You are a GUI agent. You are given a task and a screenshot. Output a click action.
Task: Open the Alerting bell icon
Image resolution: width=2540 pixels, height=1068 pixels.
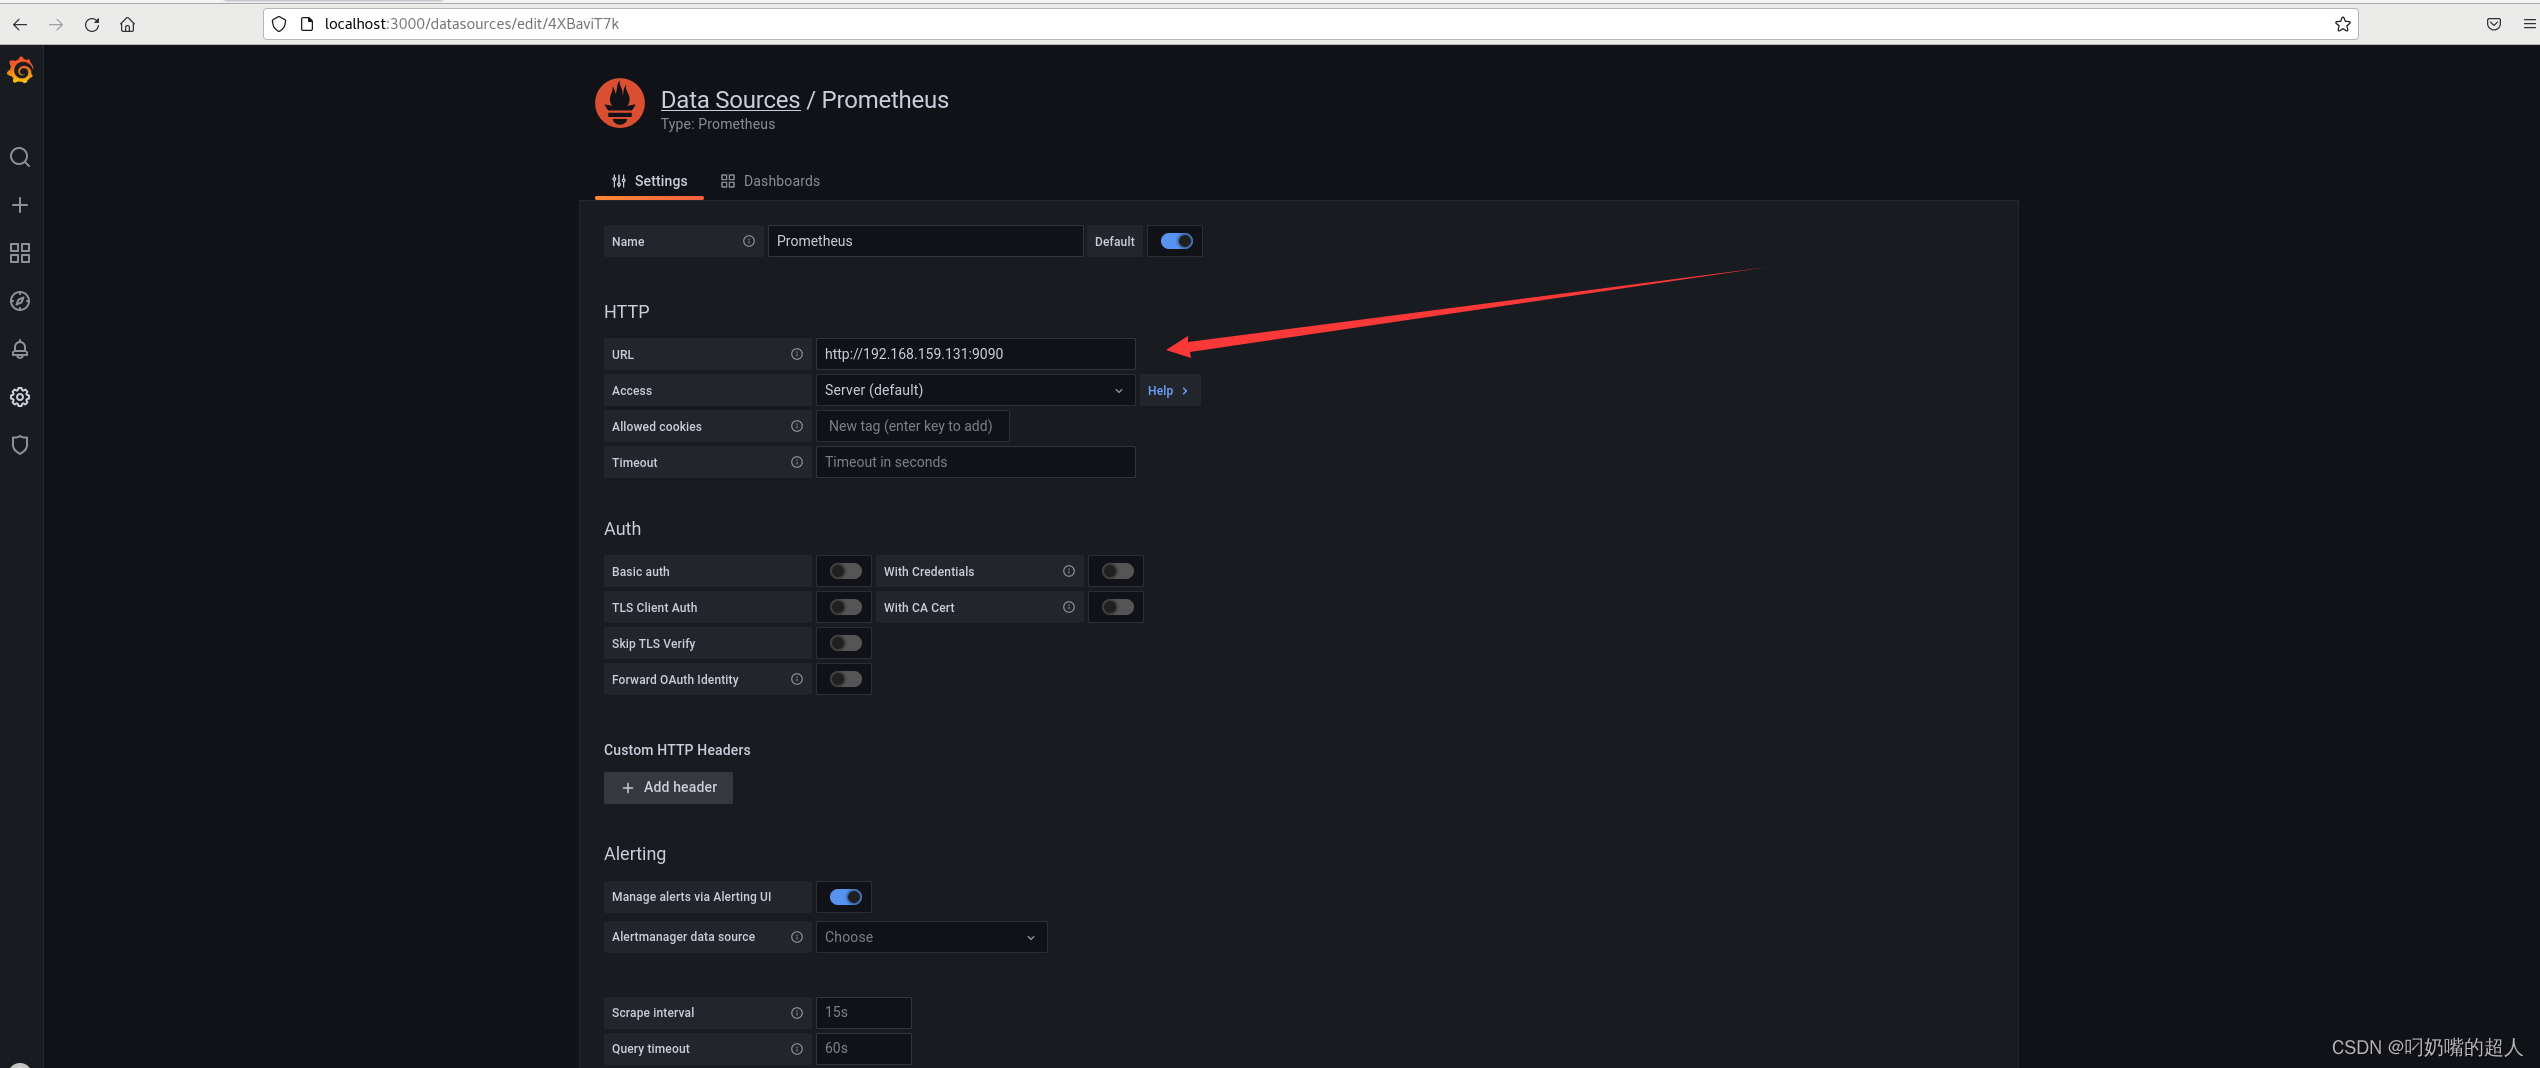click(x=20, y=349)
